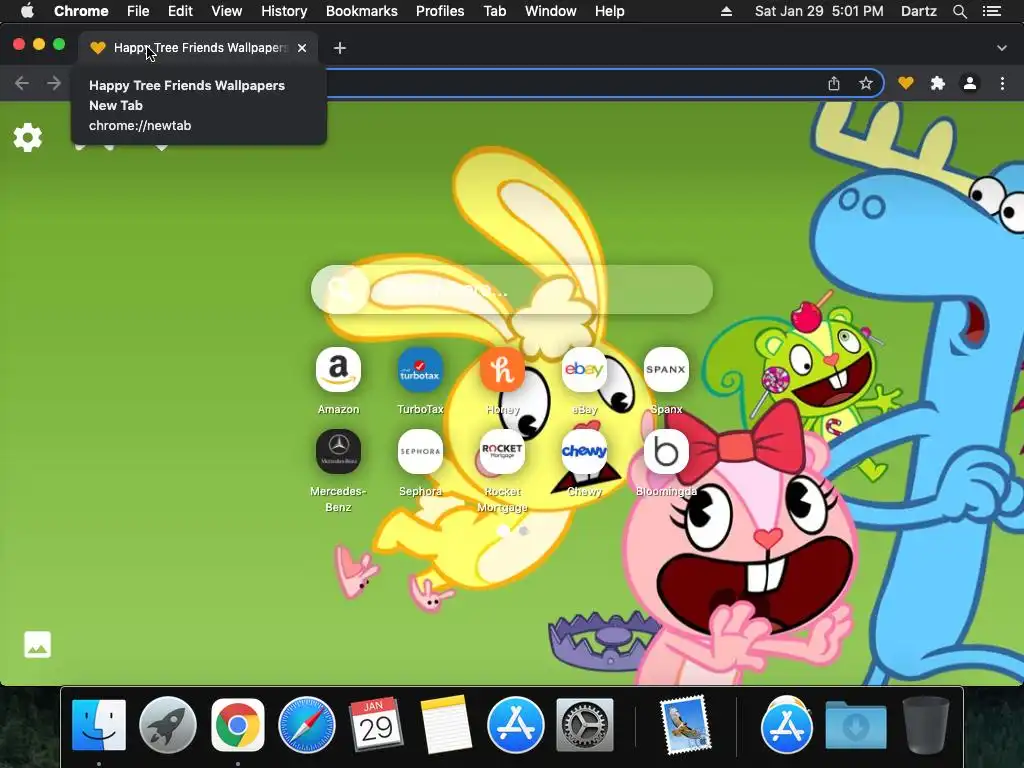
Task: Open the Mail stamp icon in Dock
Action: (x=685, y=724)
